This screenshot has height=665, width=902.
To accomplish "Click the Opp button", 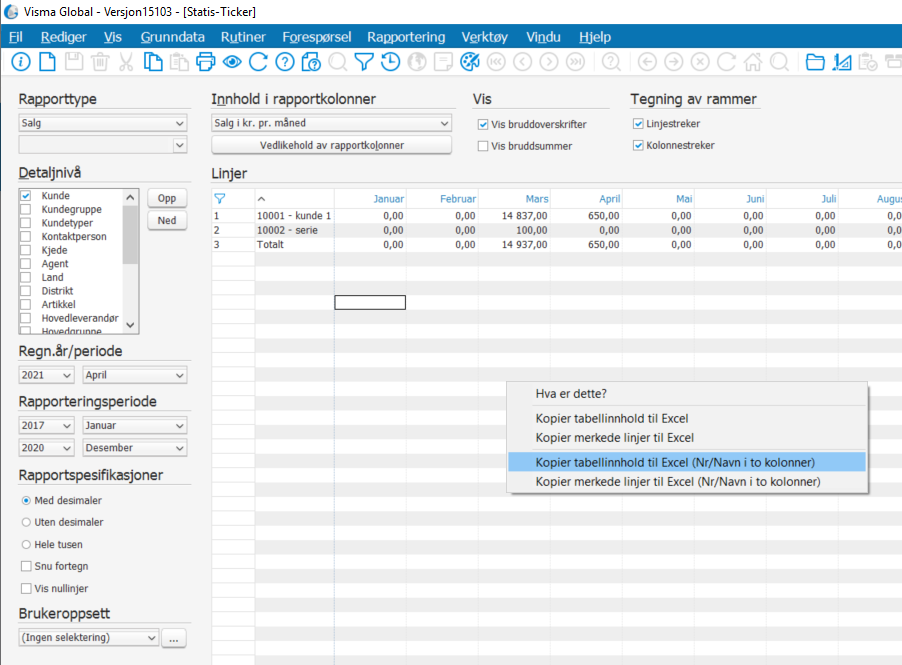I will click(167, 198).
